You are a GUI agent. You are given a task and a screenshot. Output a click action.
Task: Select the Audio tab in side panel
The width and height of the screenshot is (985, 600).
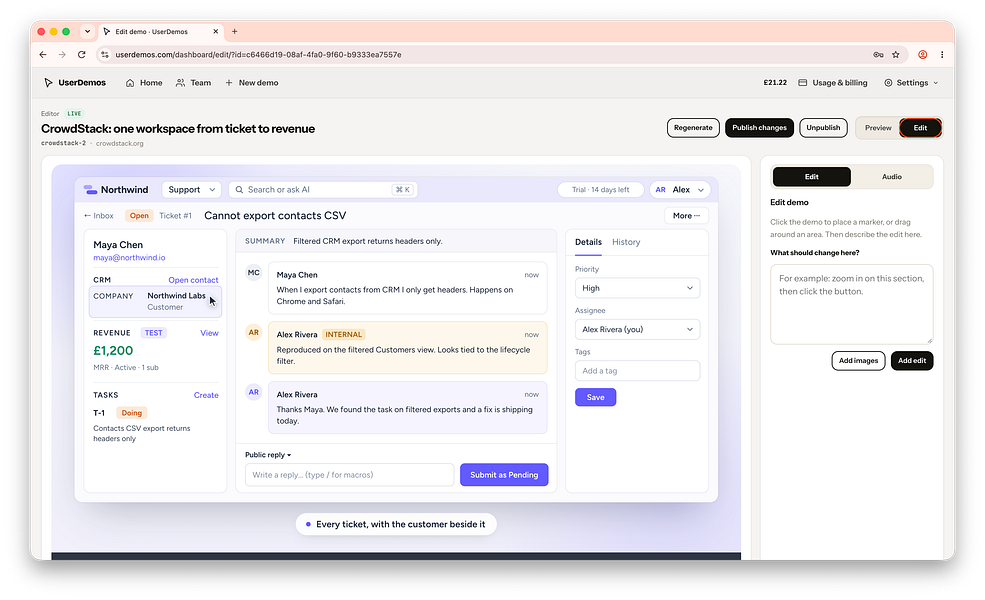coord(891,177)
